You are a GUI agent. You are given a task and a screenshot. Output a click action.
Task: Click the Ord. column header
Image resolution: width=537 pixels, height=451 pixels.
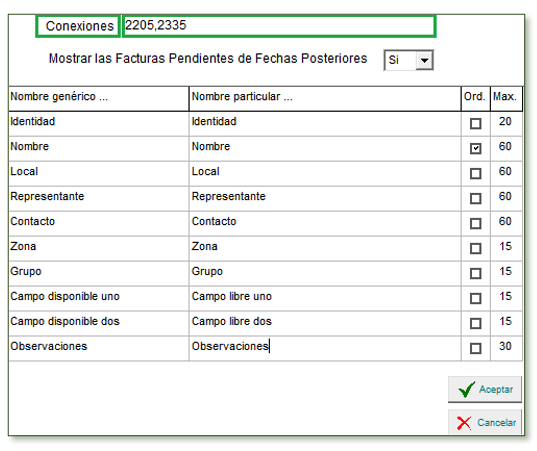475,98
